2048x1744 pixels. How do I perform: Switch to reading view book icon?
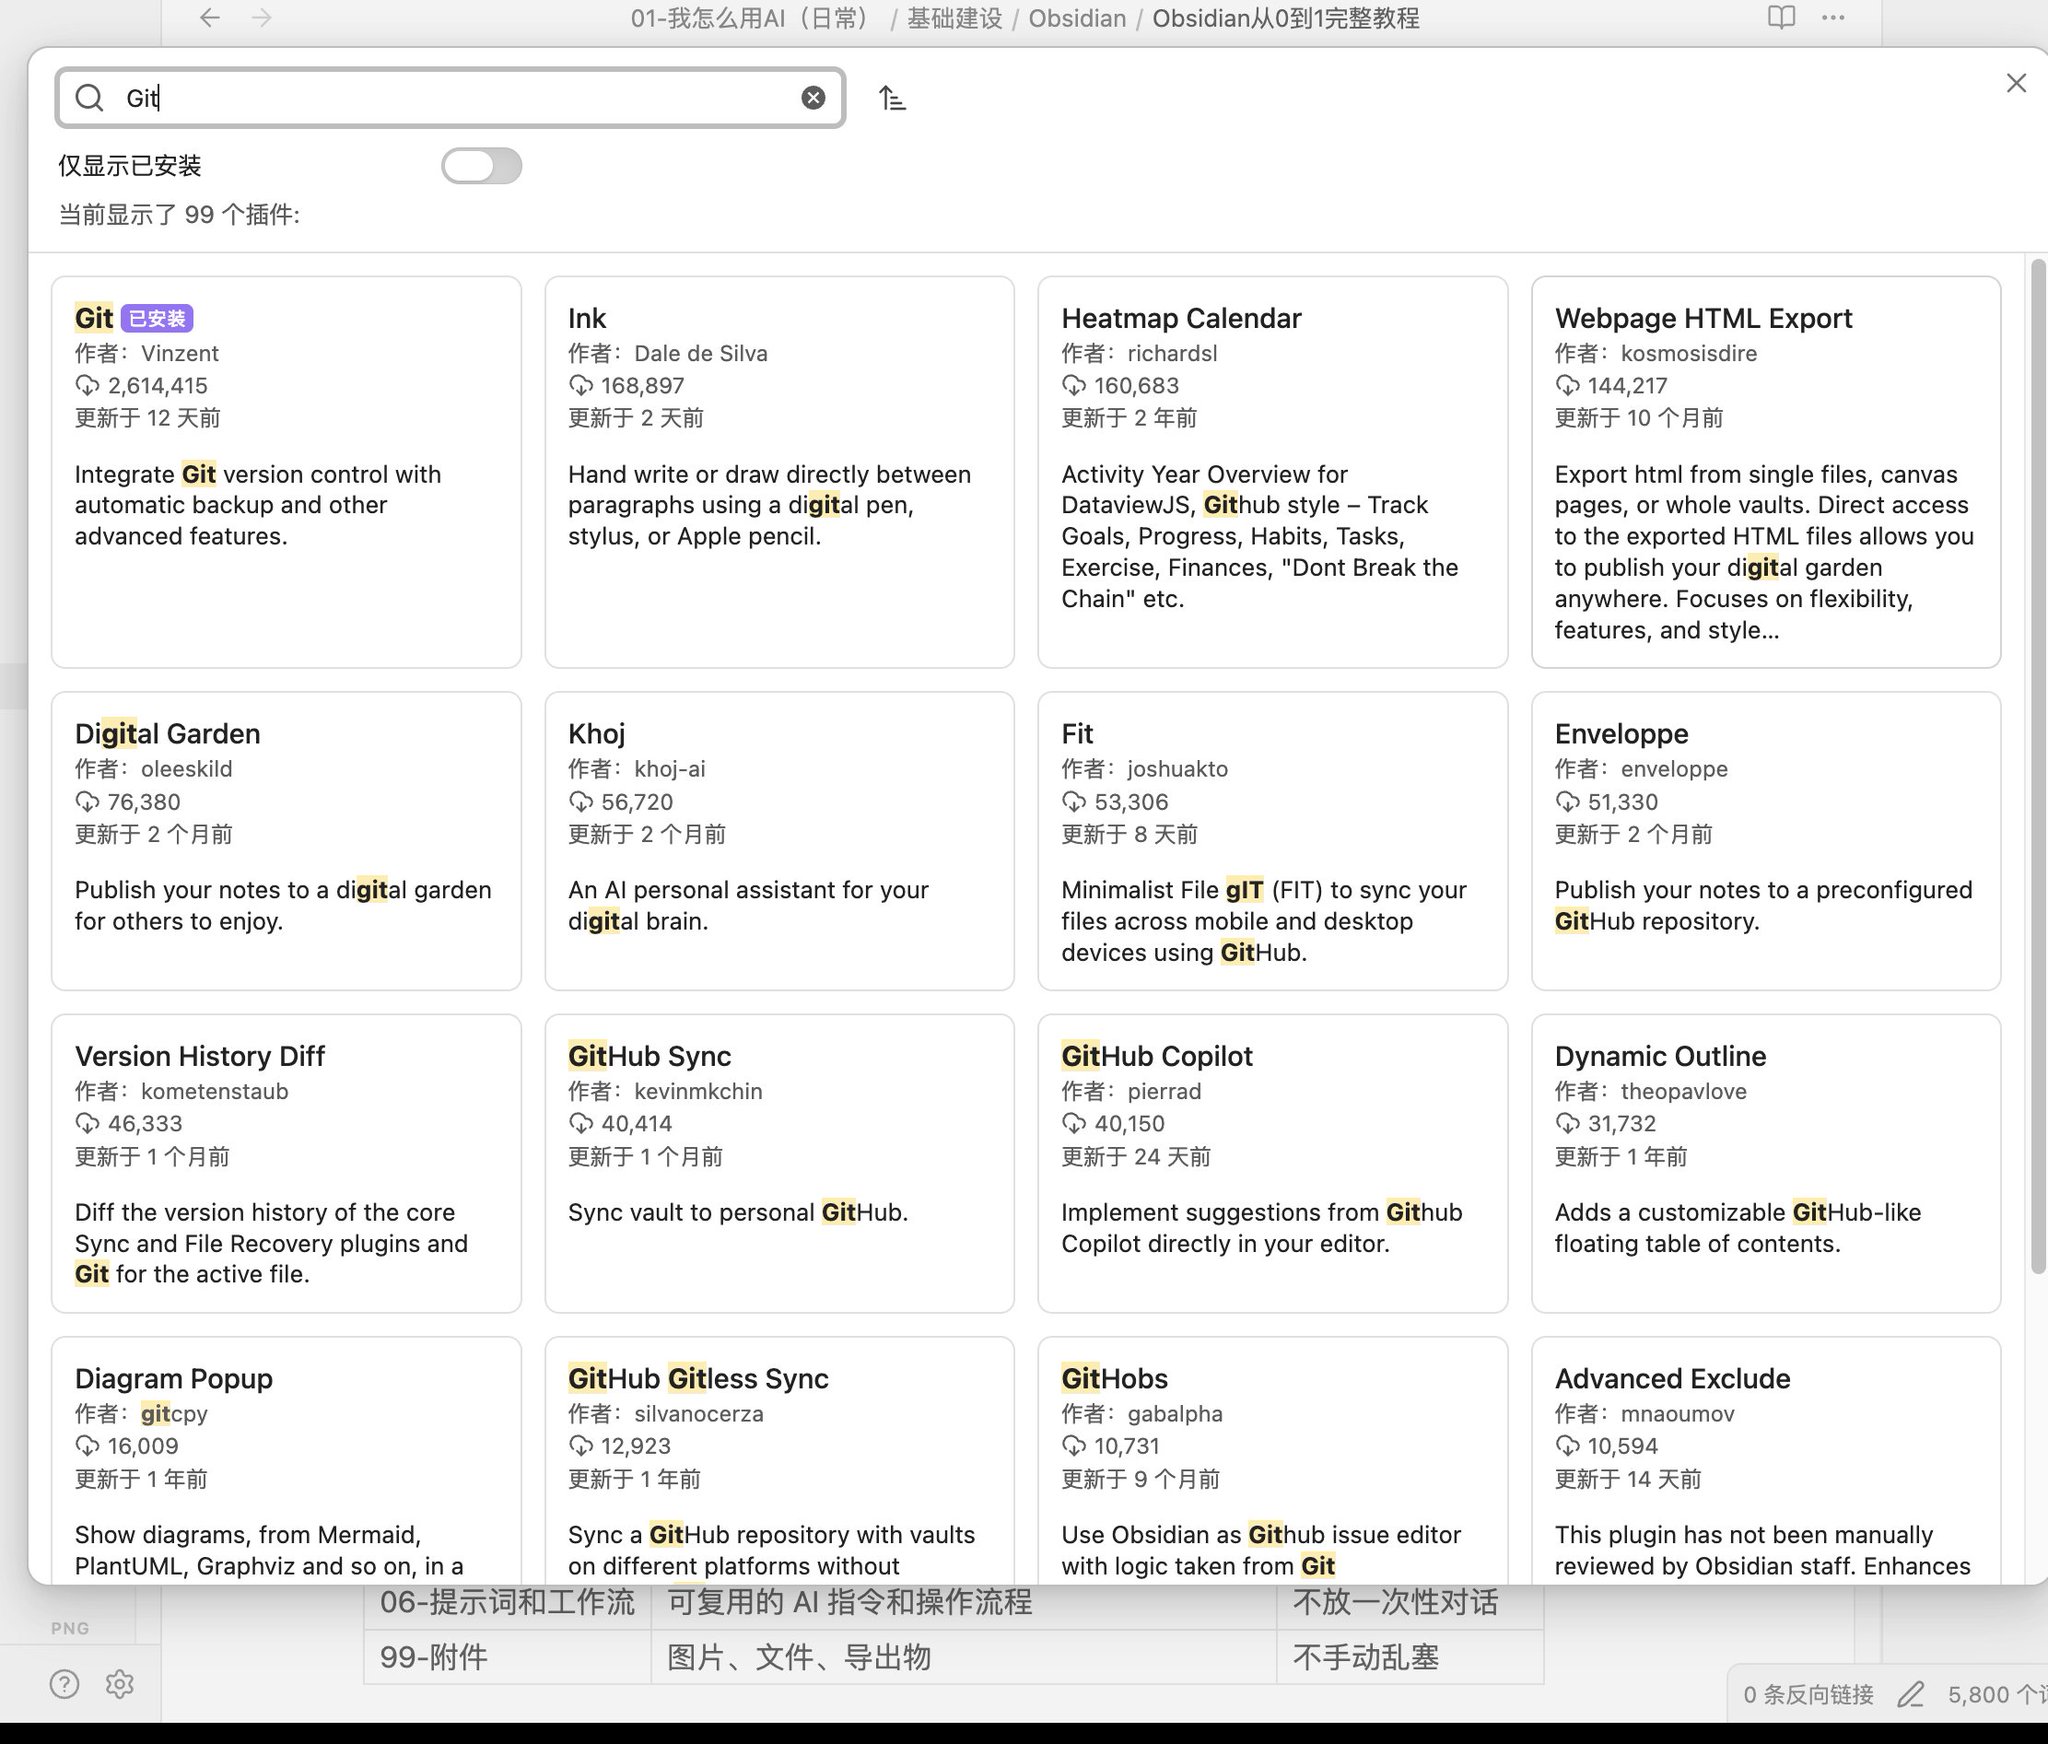pos(1781,17)
